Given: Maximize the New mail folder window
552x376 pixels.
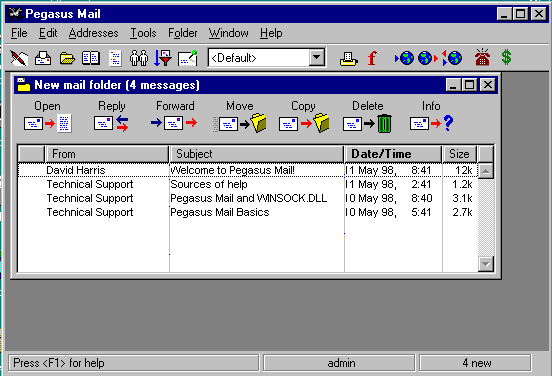Looking at the screenshot, I should (470, 85).
